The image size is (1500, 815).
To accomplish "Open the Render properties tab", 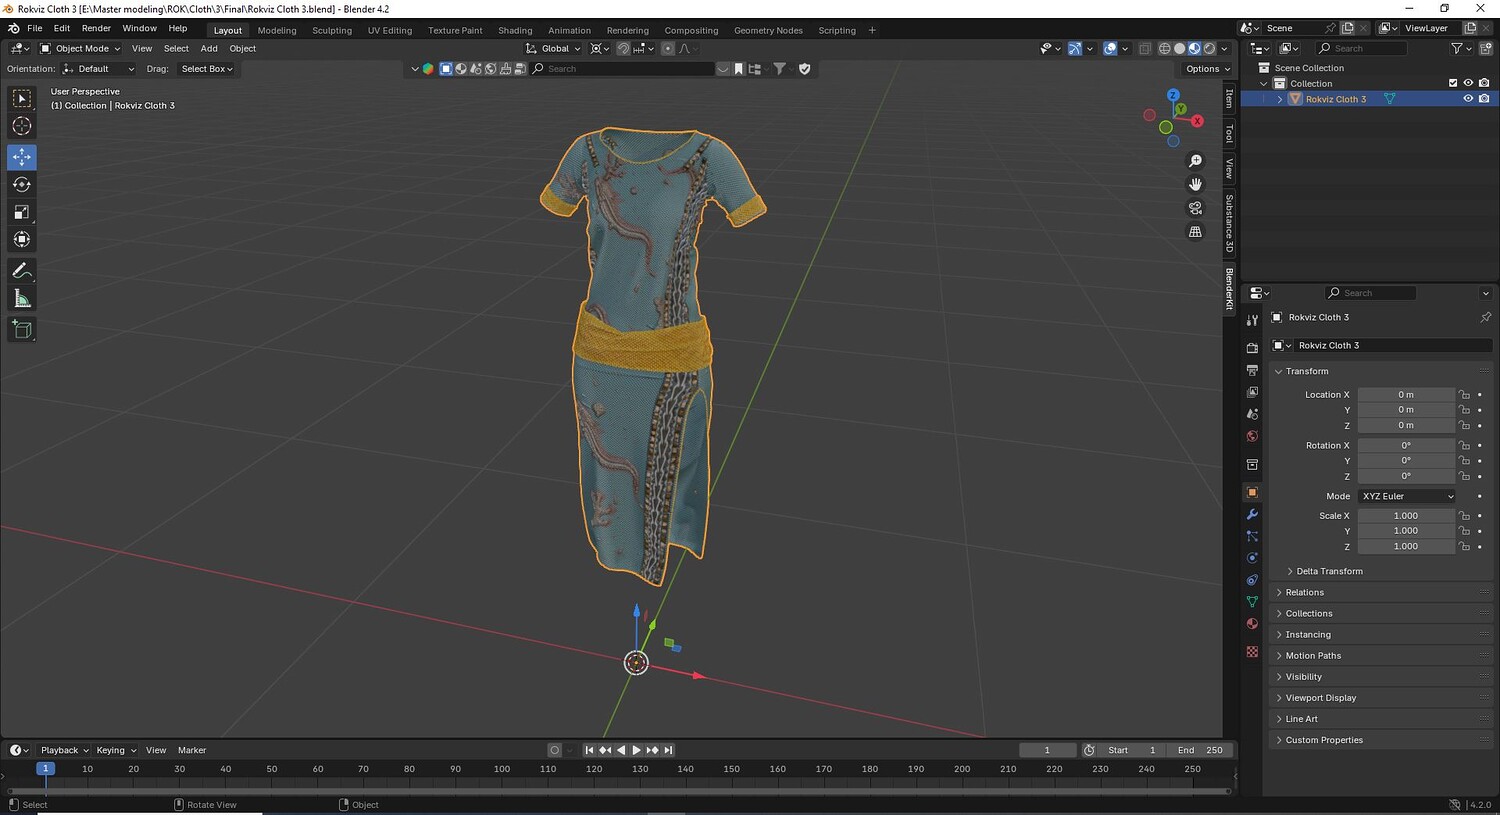I will [x=1252, y=348].
